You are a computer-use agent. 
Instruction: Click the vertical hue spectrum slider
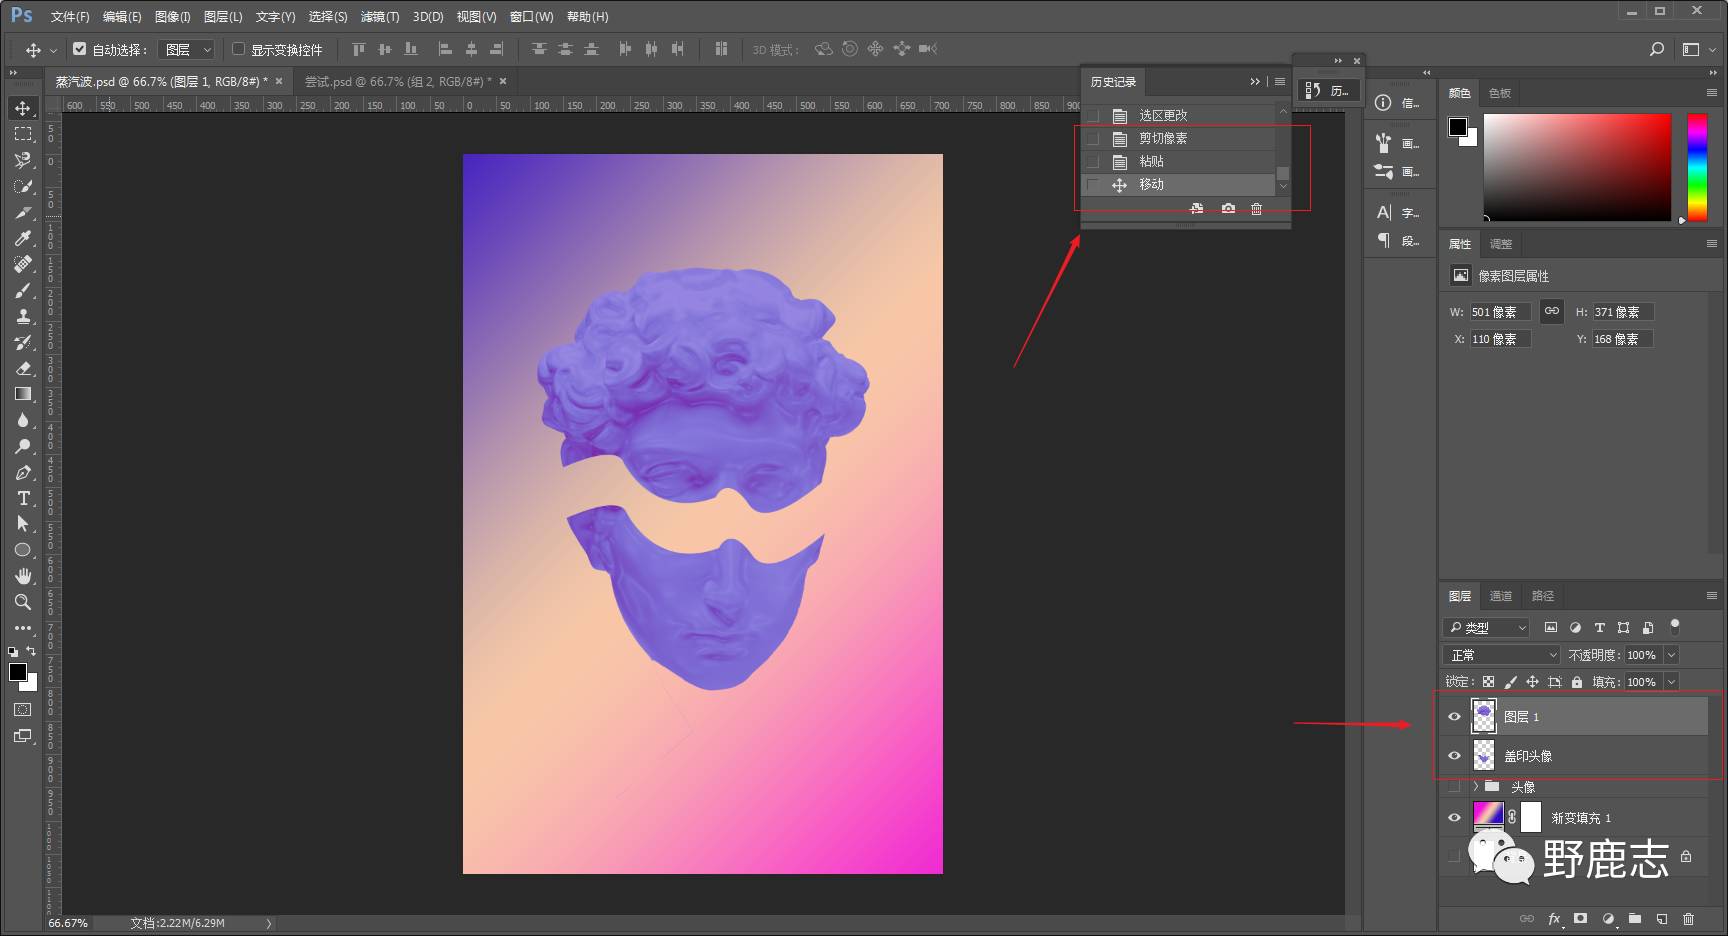click(x=1697, y=167)
